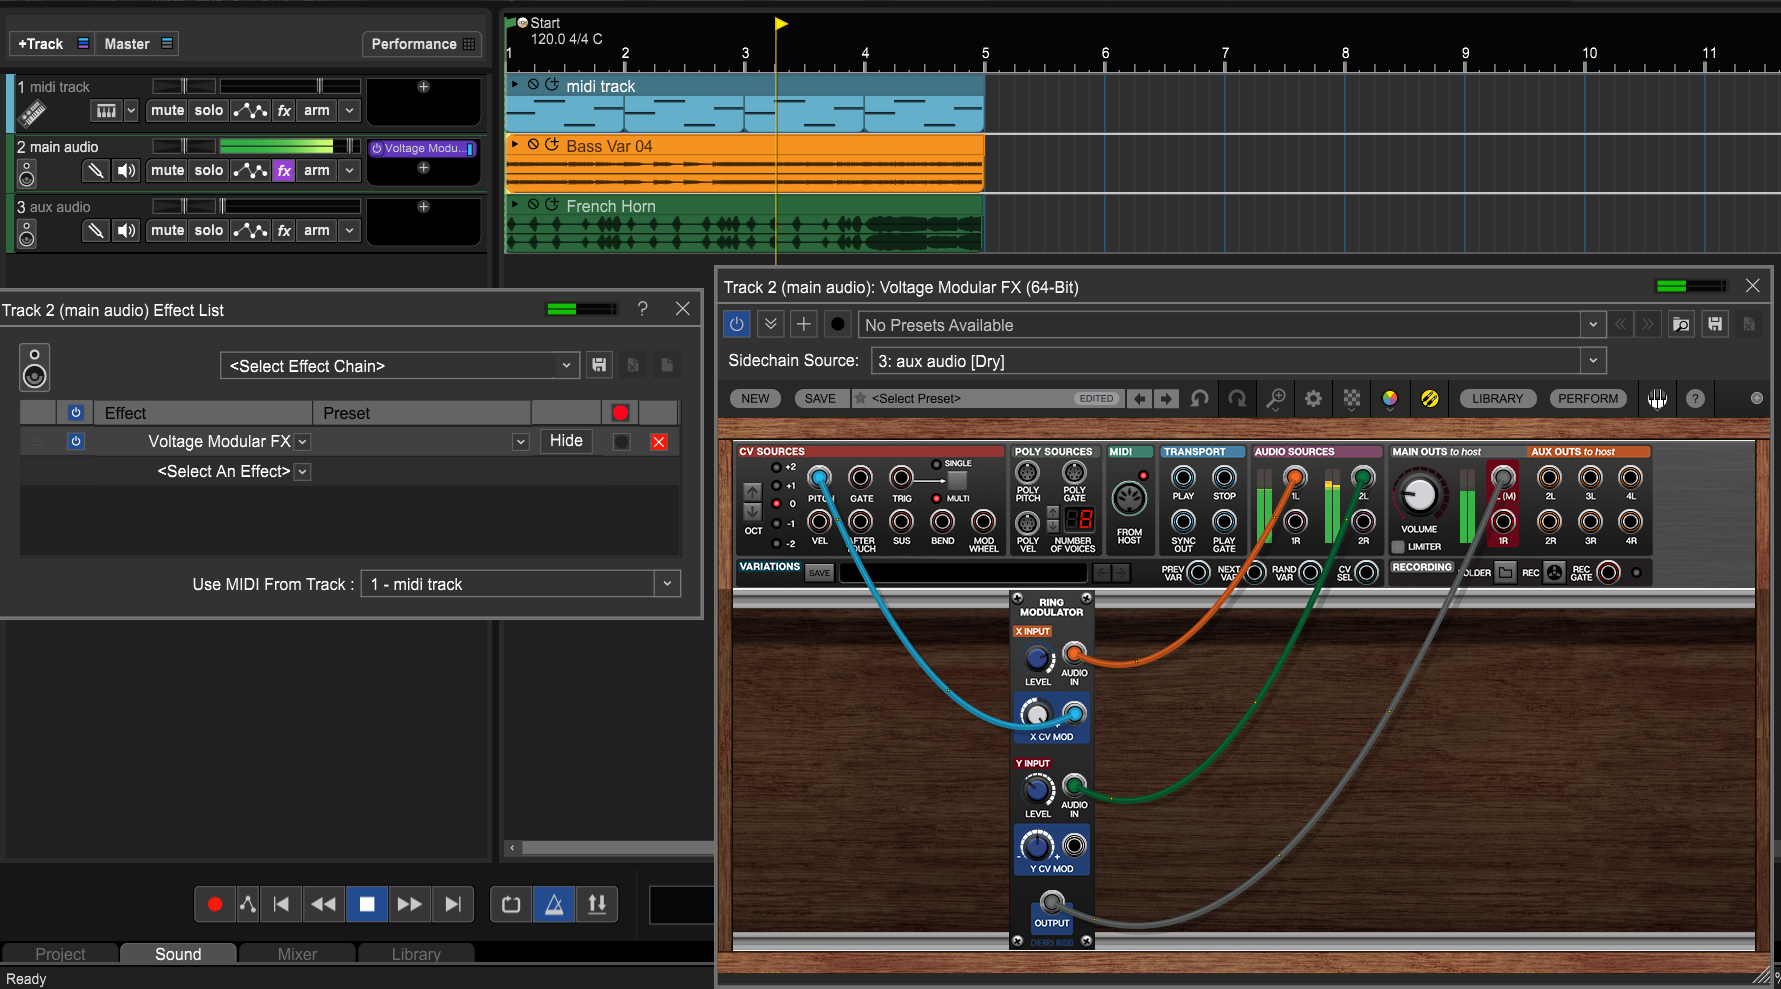Solo the main audio track

(209, 171)
